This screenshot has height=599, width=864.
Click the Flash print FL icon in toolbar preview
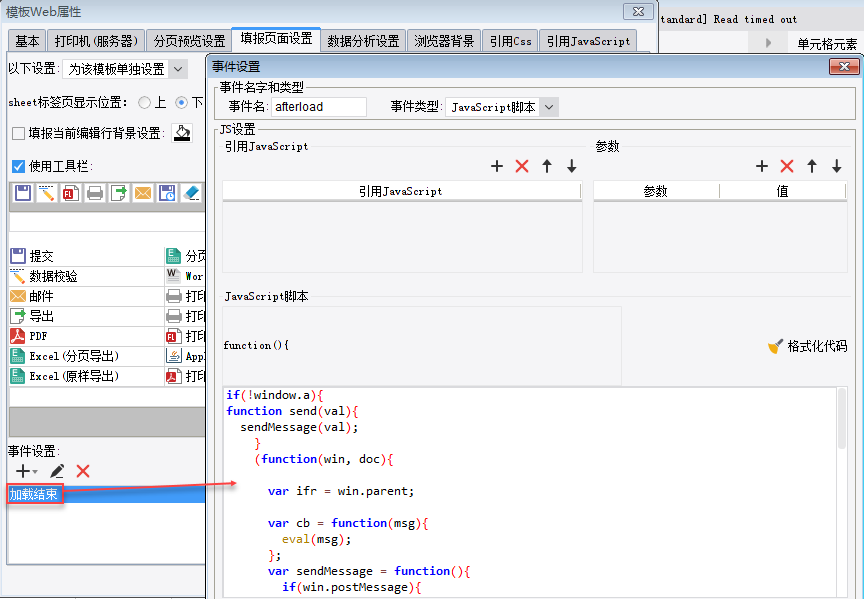(71, 193)
